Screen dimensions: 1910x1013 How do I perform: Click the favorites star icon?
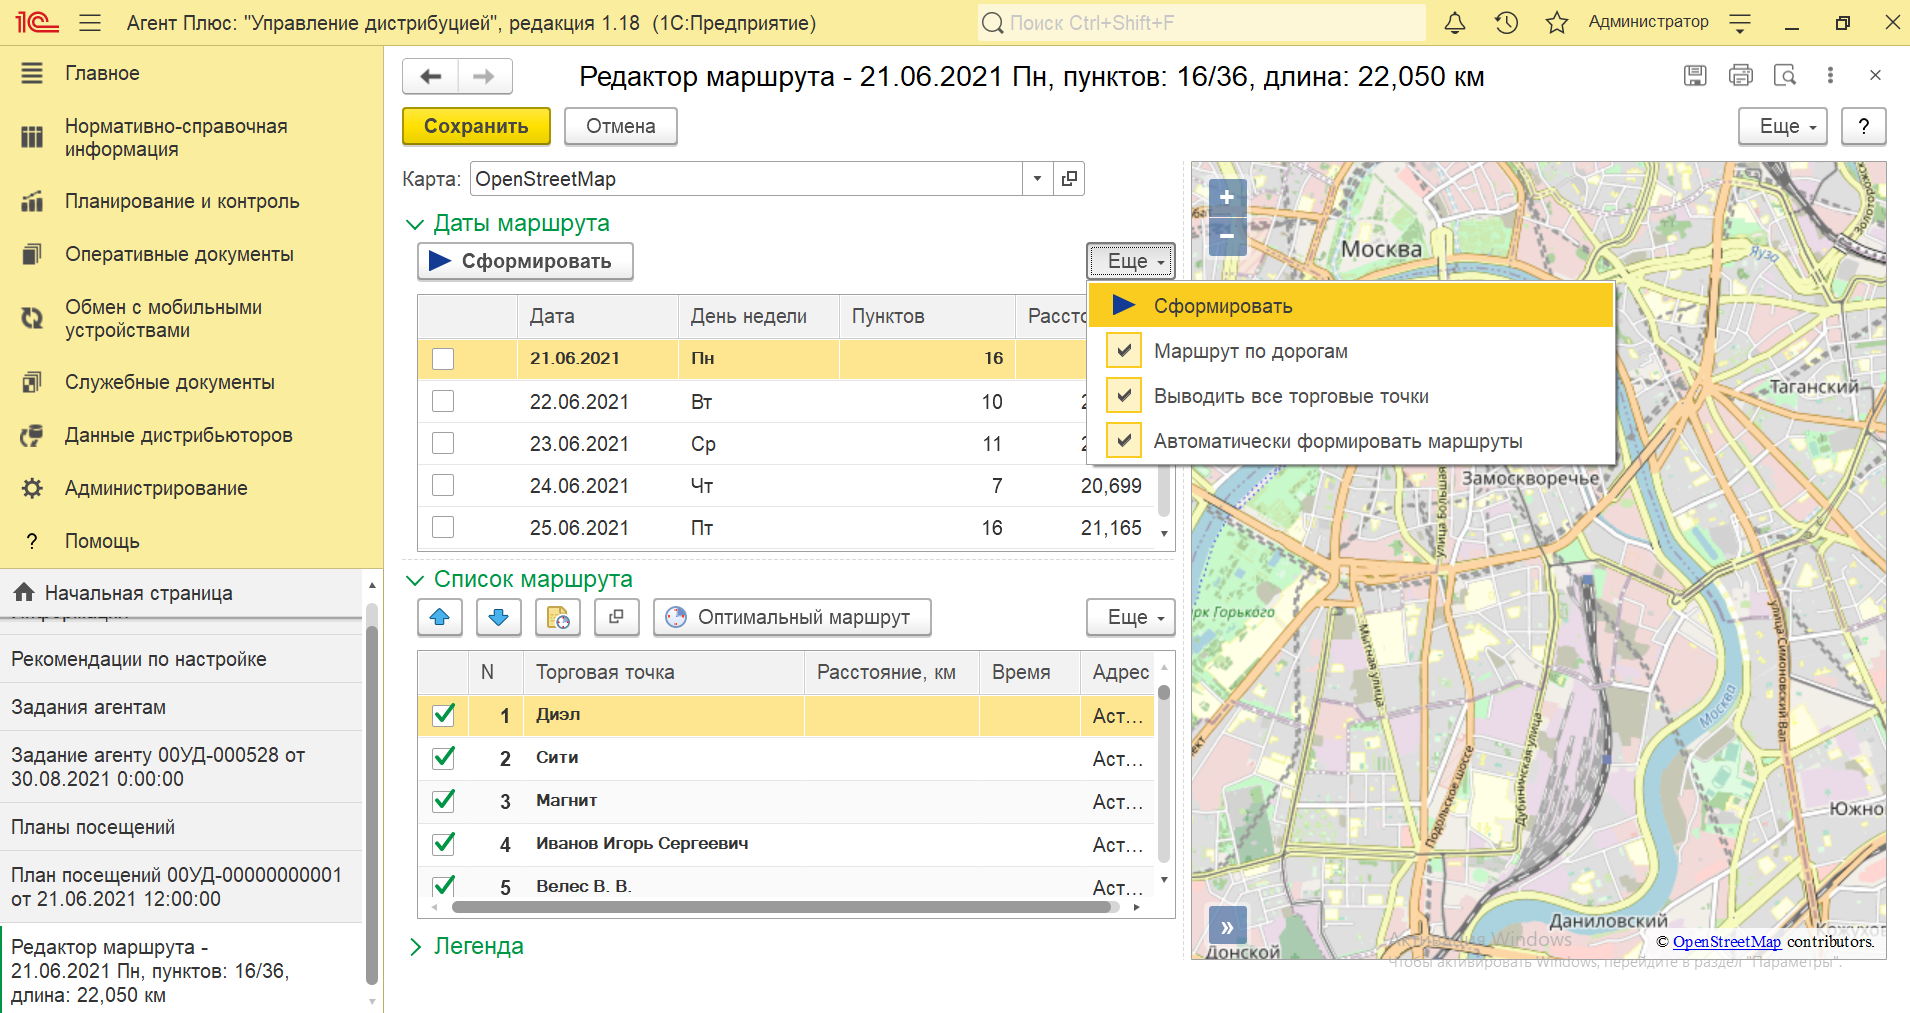click(1556, 23)
